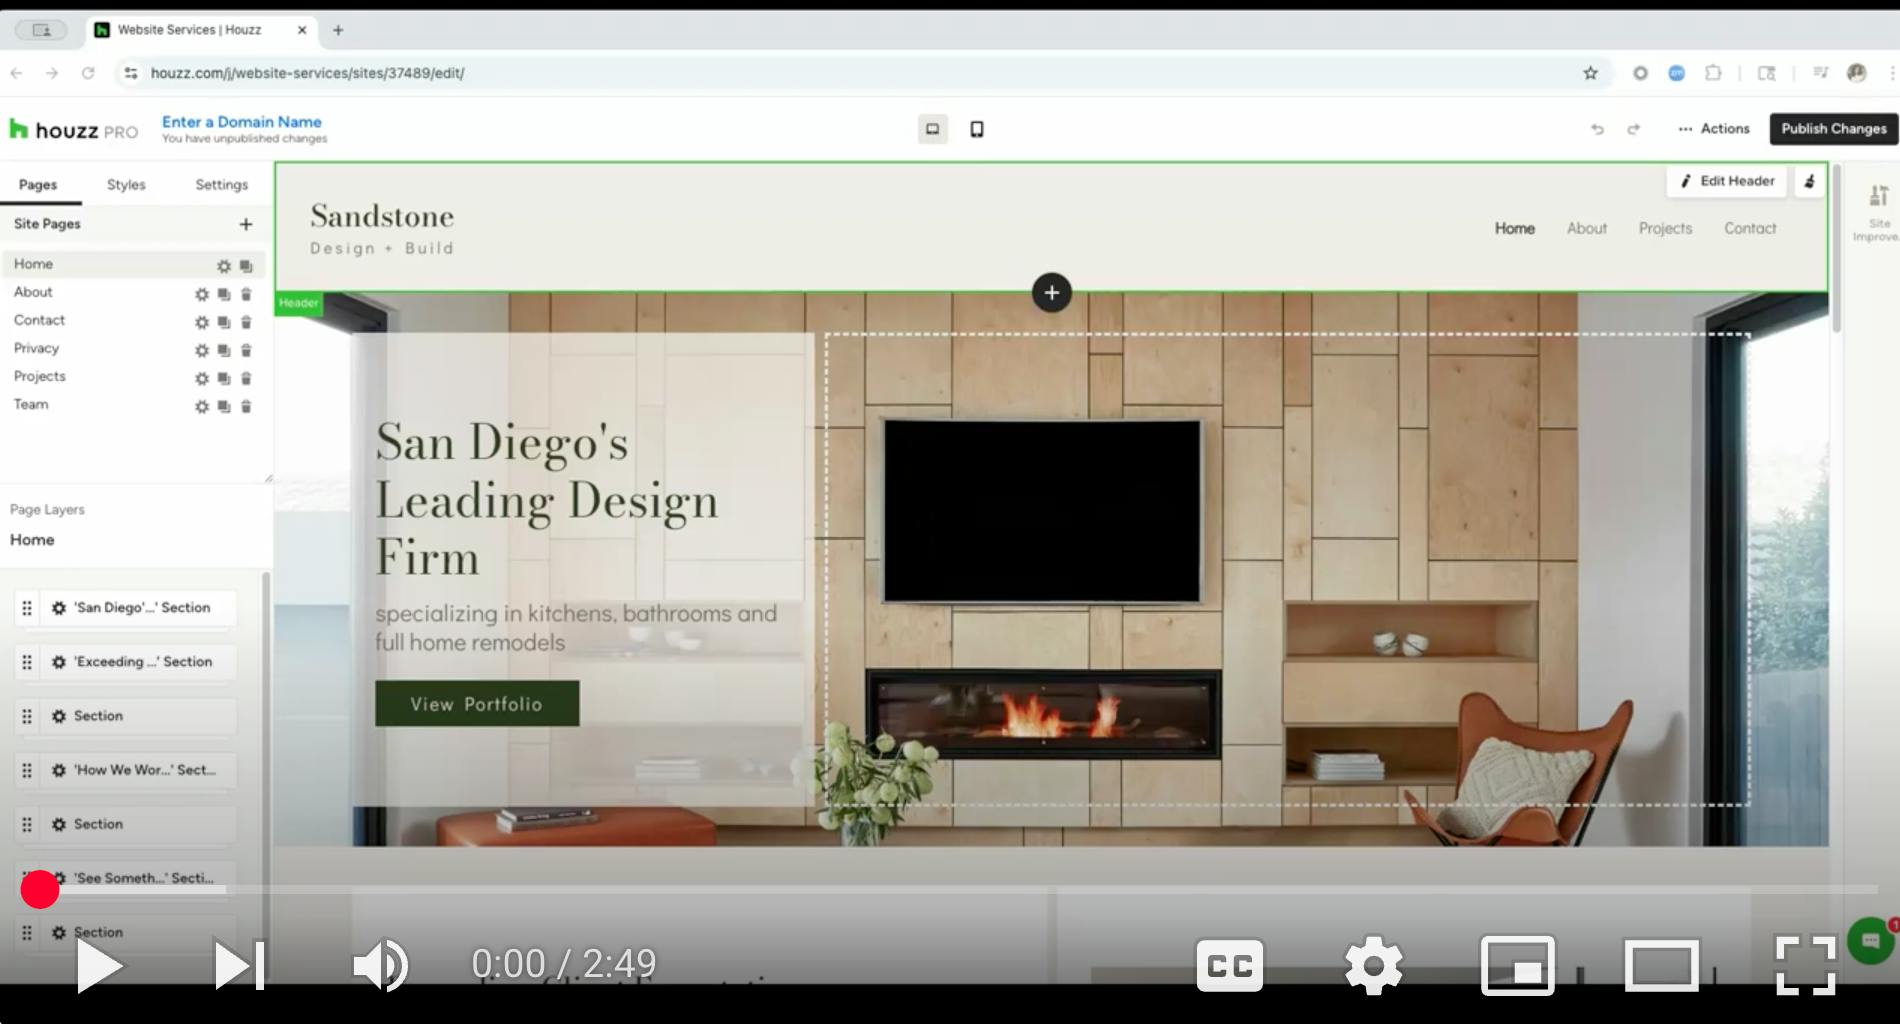Duplicate the Contact page
Image resolution: width=1900 pixels, height=1024 pixels.
pos(224,322)
